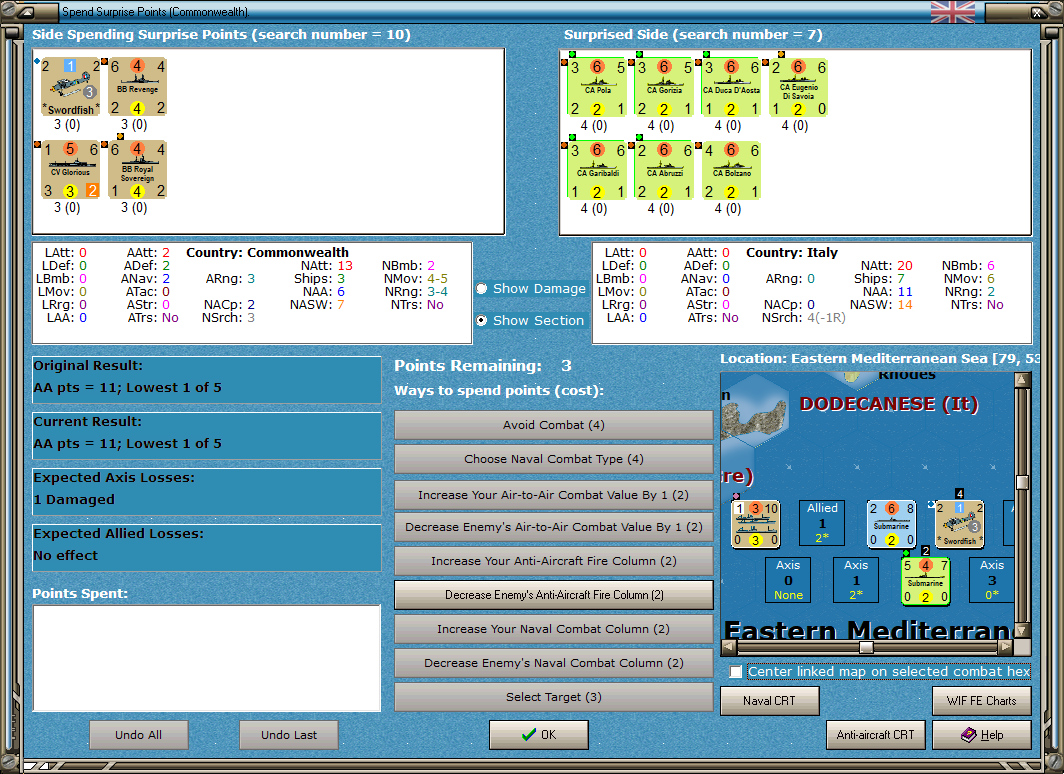This screenshot has height=774, width=1064.
Task: Click the Axis 0 None sea box
Action: pos(788,580)
